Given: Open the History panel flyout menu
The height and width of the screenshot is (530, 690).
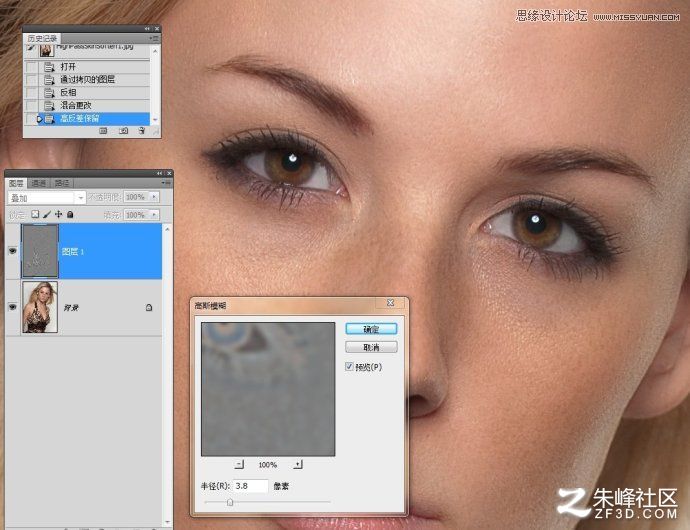Looking at the screenshot, I should coord(154,39).
